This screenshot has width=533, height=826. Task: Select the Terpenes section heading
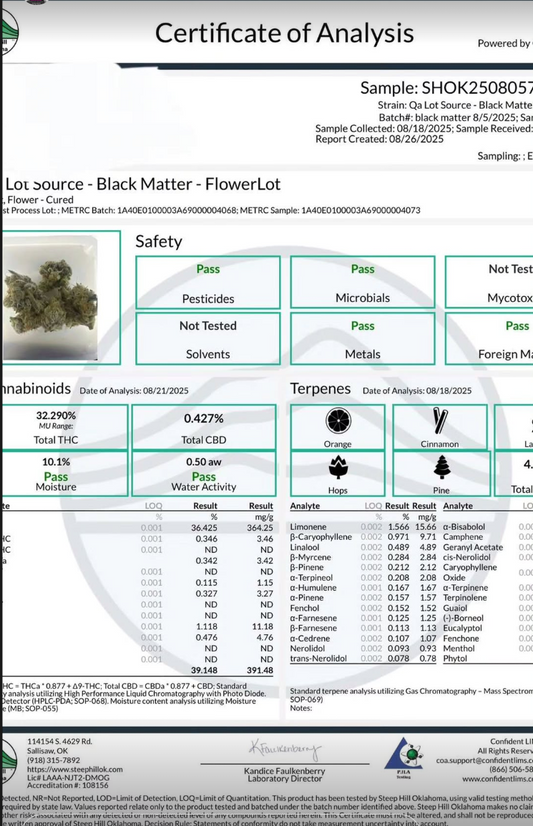coord(320,389)
